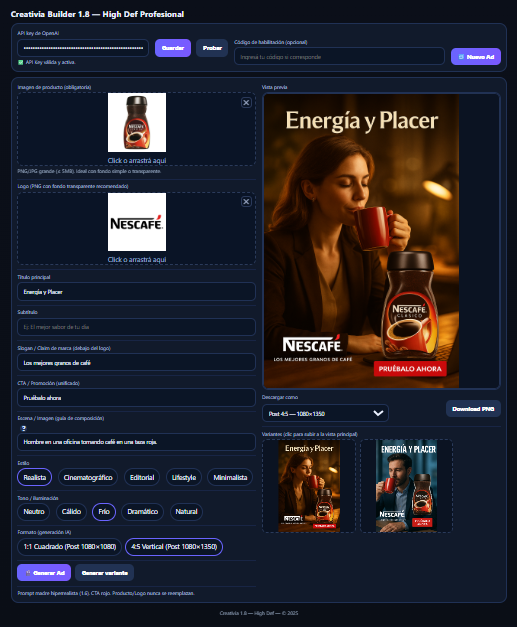517x627 pixels.
Task: Choose the Natural lighting tone
Action: (186, 512)
